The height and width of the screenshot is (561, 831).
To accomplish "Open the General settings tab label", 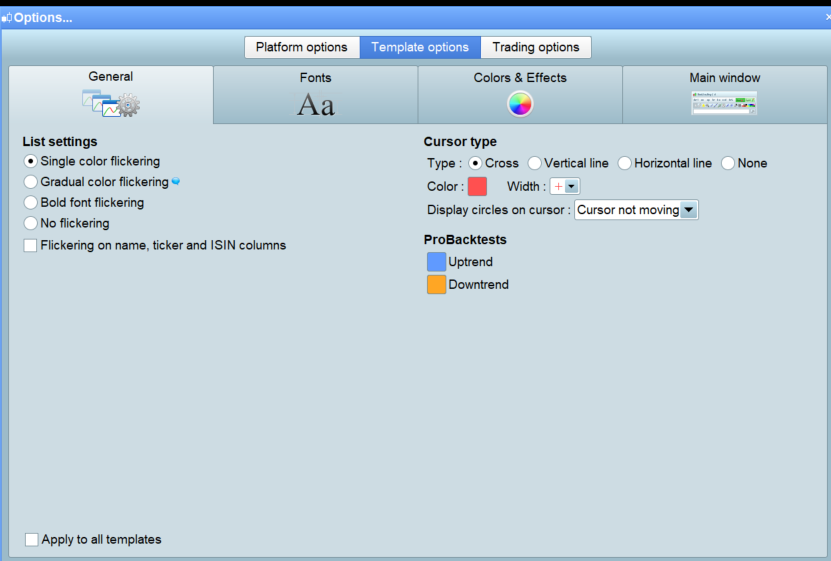I will coord(111,76).
